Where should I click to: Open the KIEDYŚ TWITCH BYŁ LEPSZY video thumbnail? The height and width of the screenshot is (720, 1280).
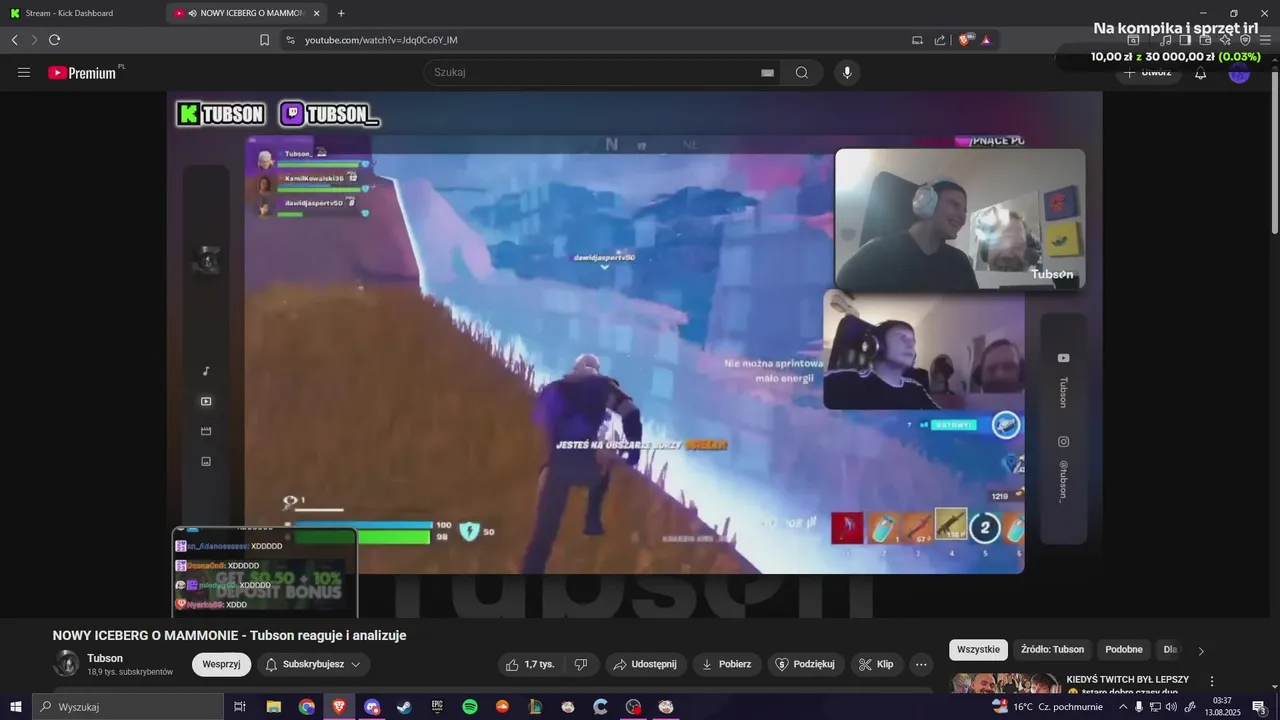point(1005,683)
